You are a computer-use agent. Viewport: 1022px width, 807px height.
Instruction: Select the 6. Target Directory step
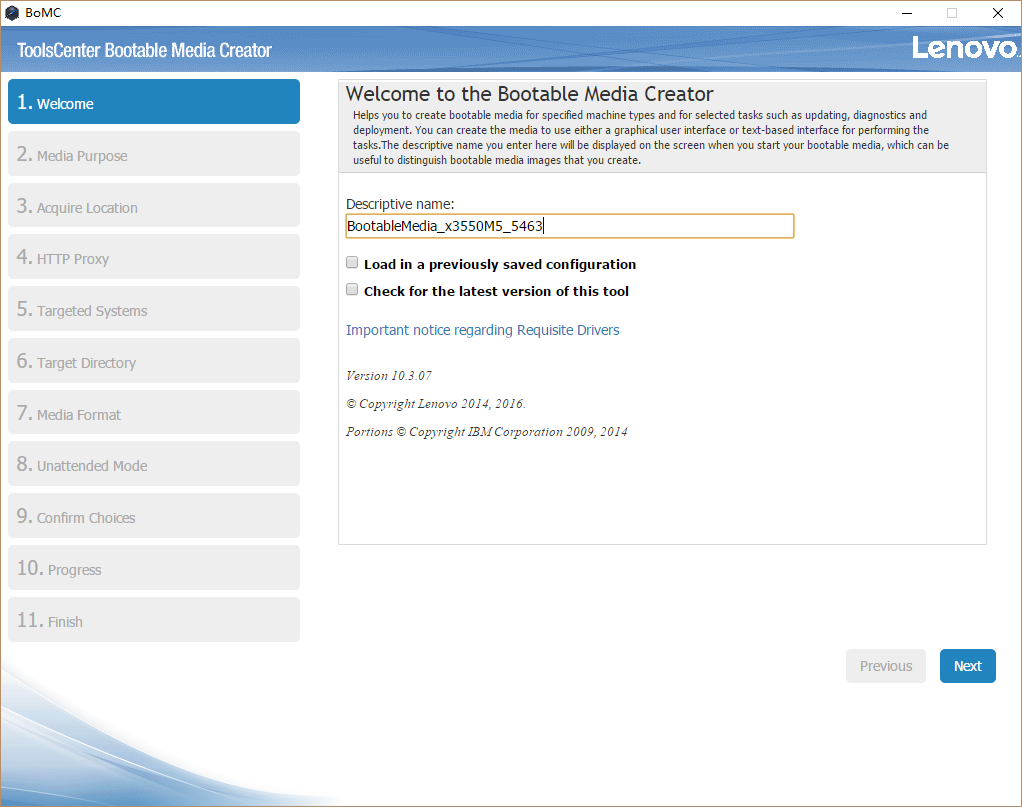[154, 360]
